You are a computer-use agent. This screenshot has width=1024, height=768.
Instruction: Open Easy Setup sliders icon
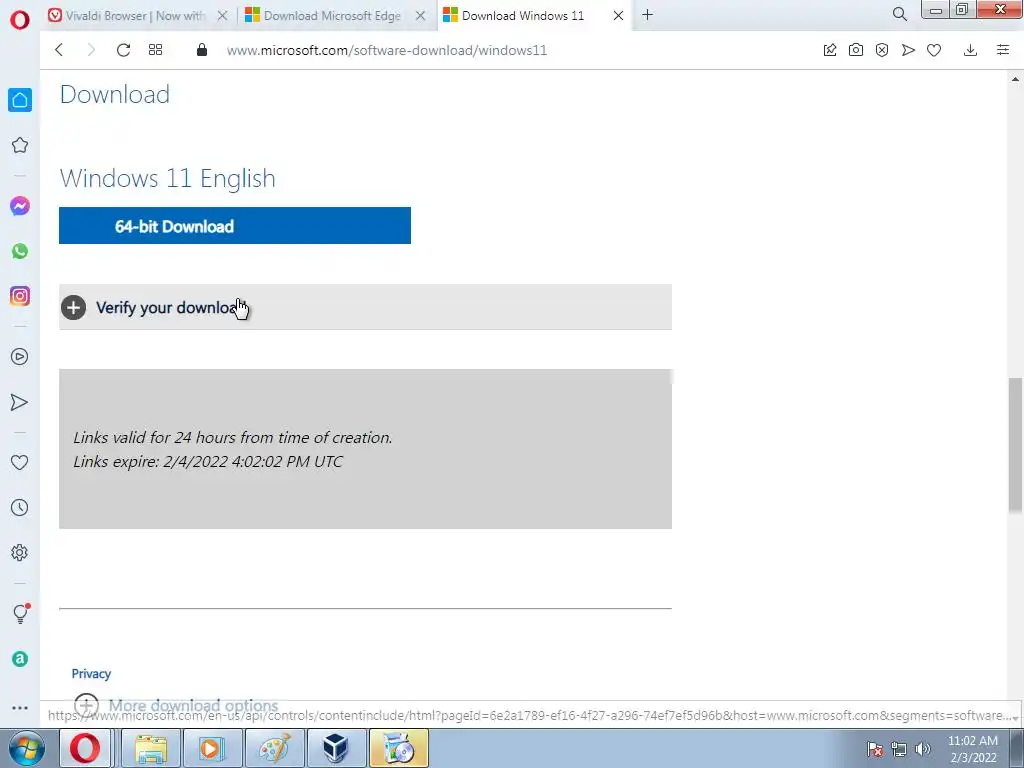(1003, 50)
